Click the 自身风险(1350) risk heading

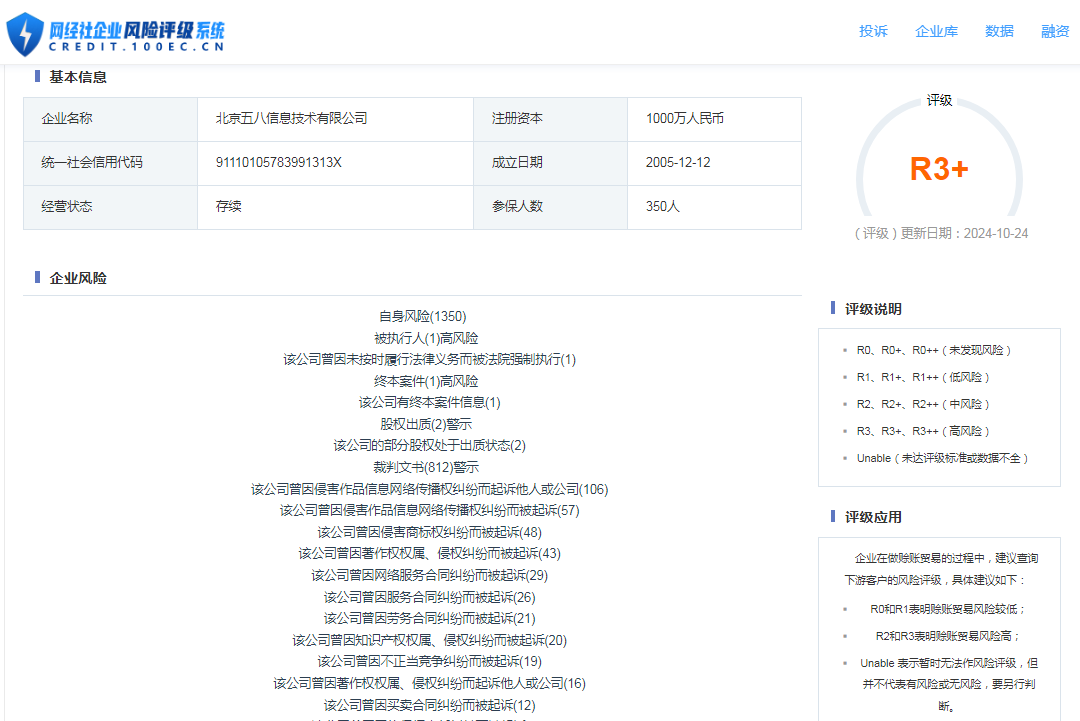(422, 316)
